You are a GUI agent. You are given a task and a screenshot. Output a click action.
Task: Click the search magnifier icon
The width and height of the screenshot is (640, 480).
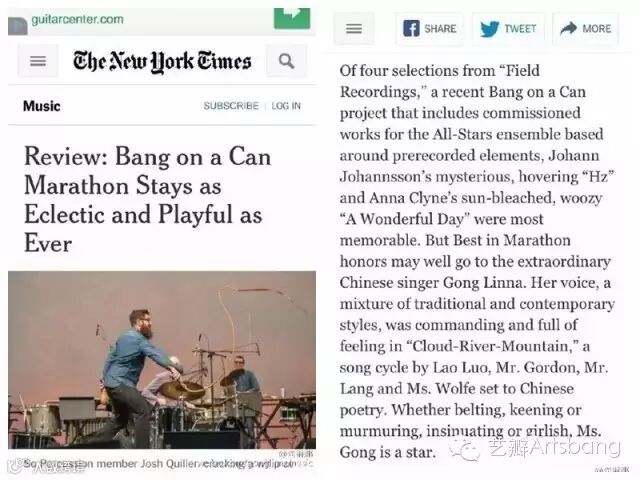(286, 61)
